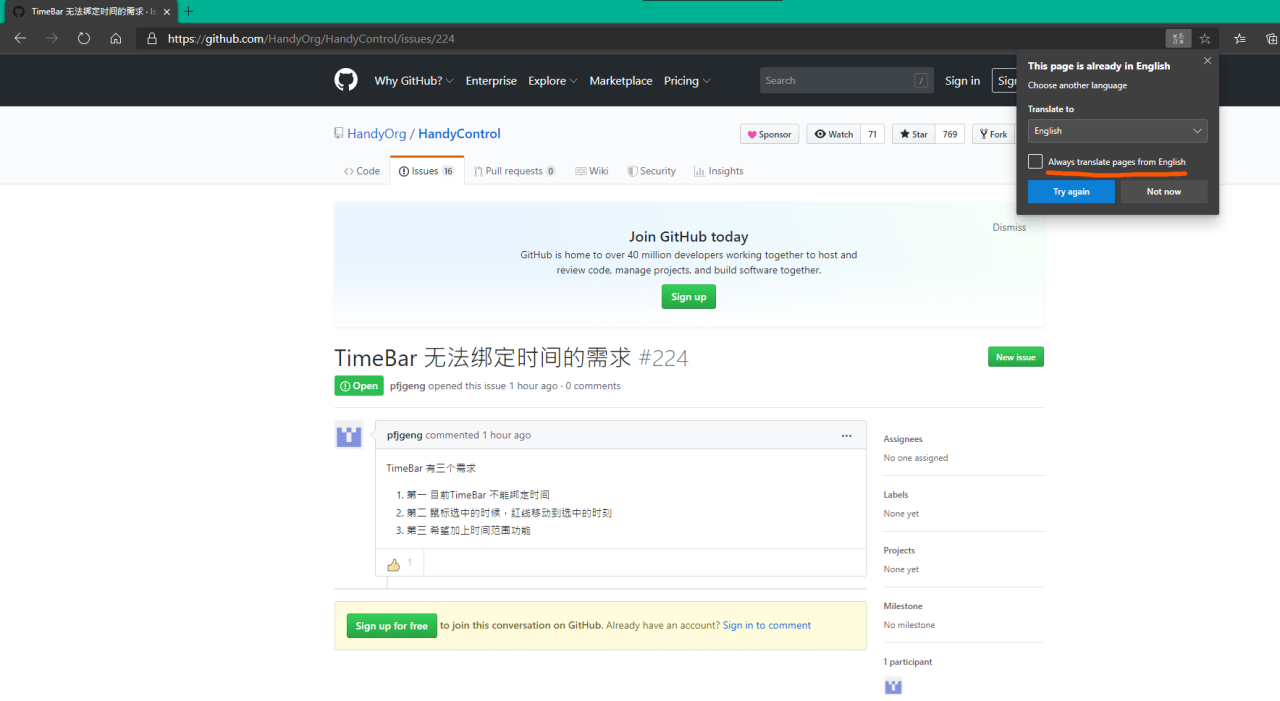Click the translate icon in address bar
Screen dimensions: 1280x701
coord(1178,39)
